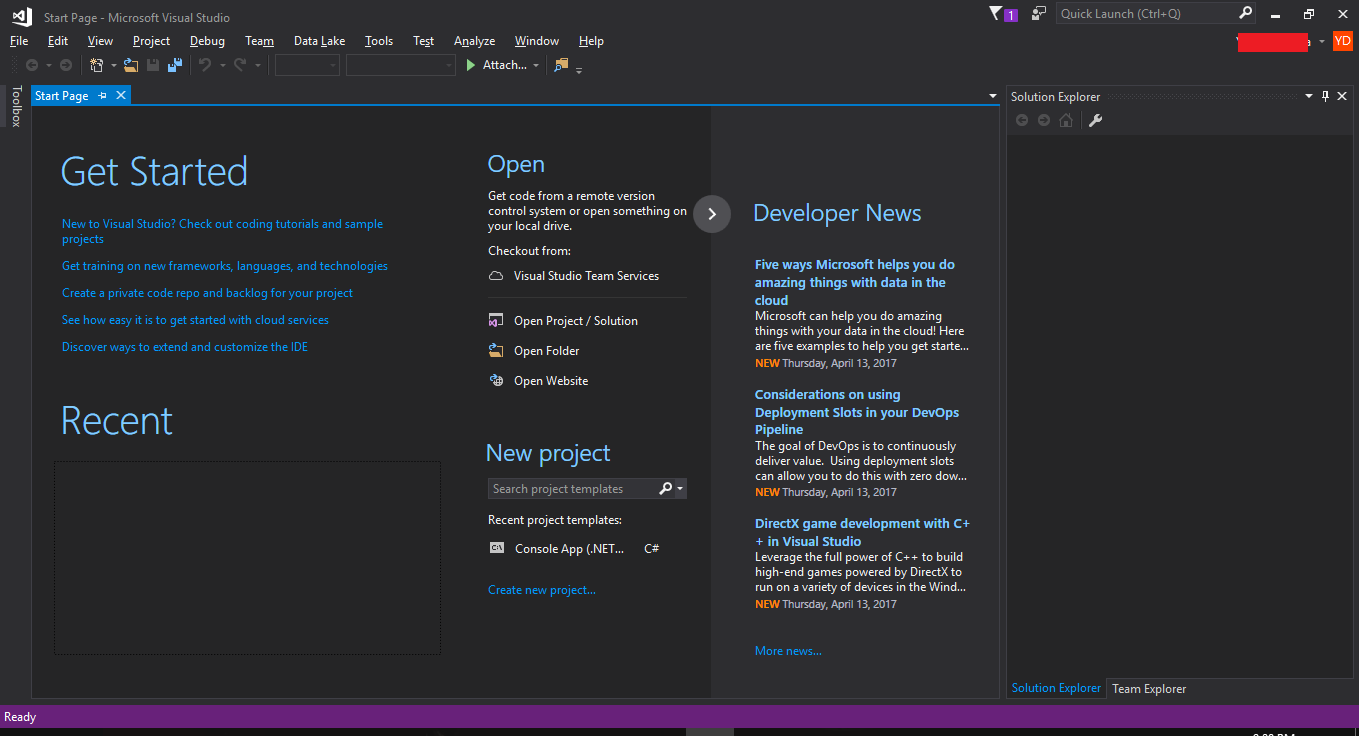Open the Debug menu
1359x736 pixels.
207,41
